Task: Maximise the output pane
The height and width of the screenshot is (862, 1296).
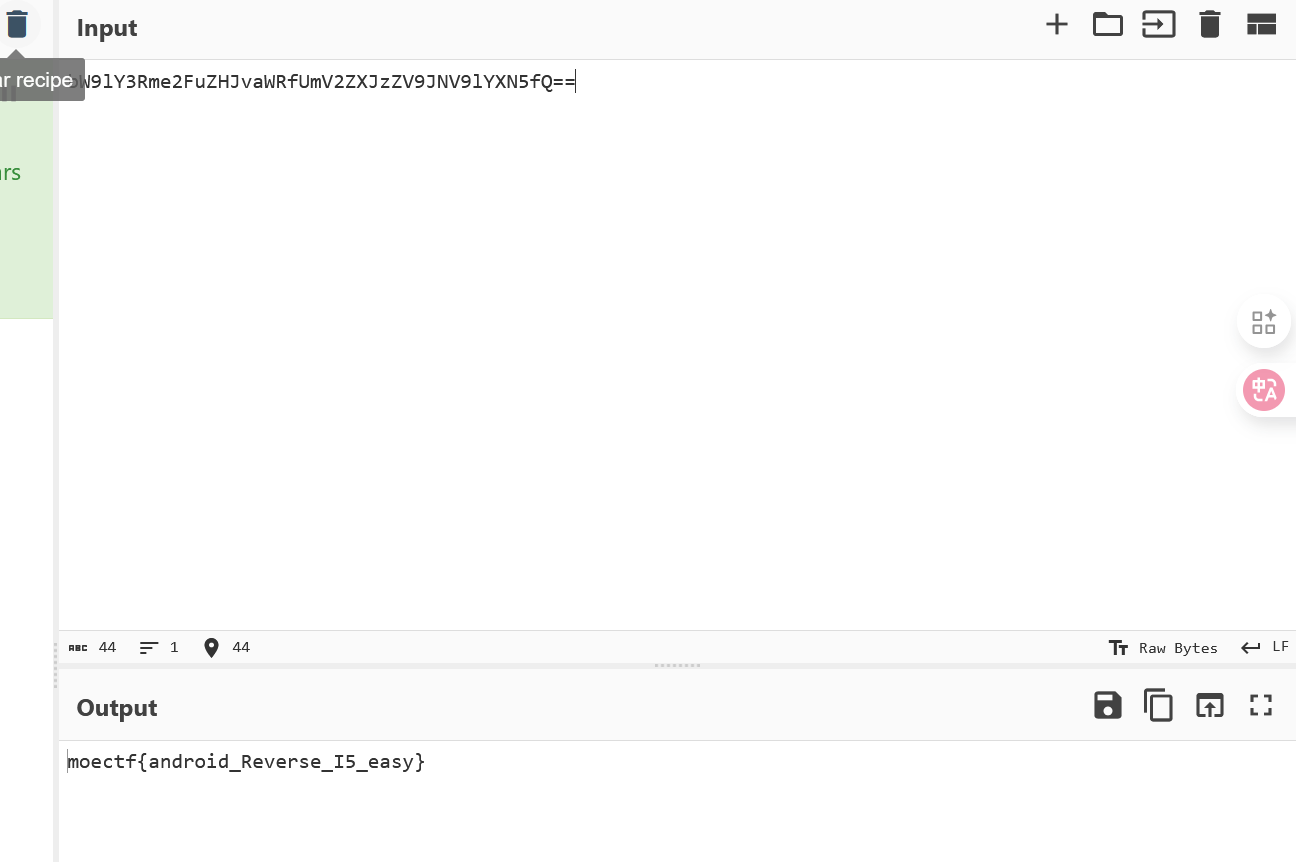Action: [x=1261, y=706]
